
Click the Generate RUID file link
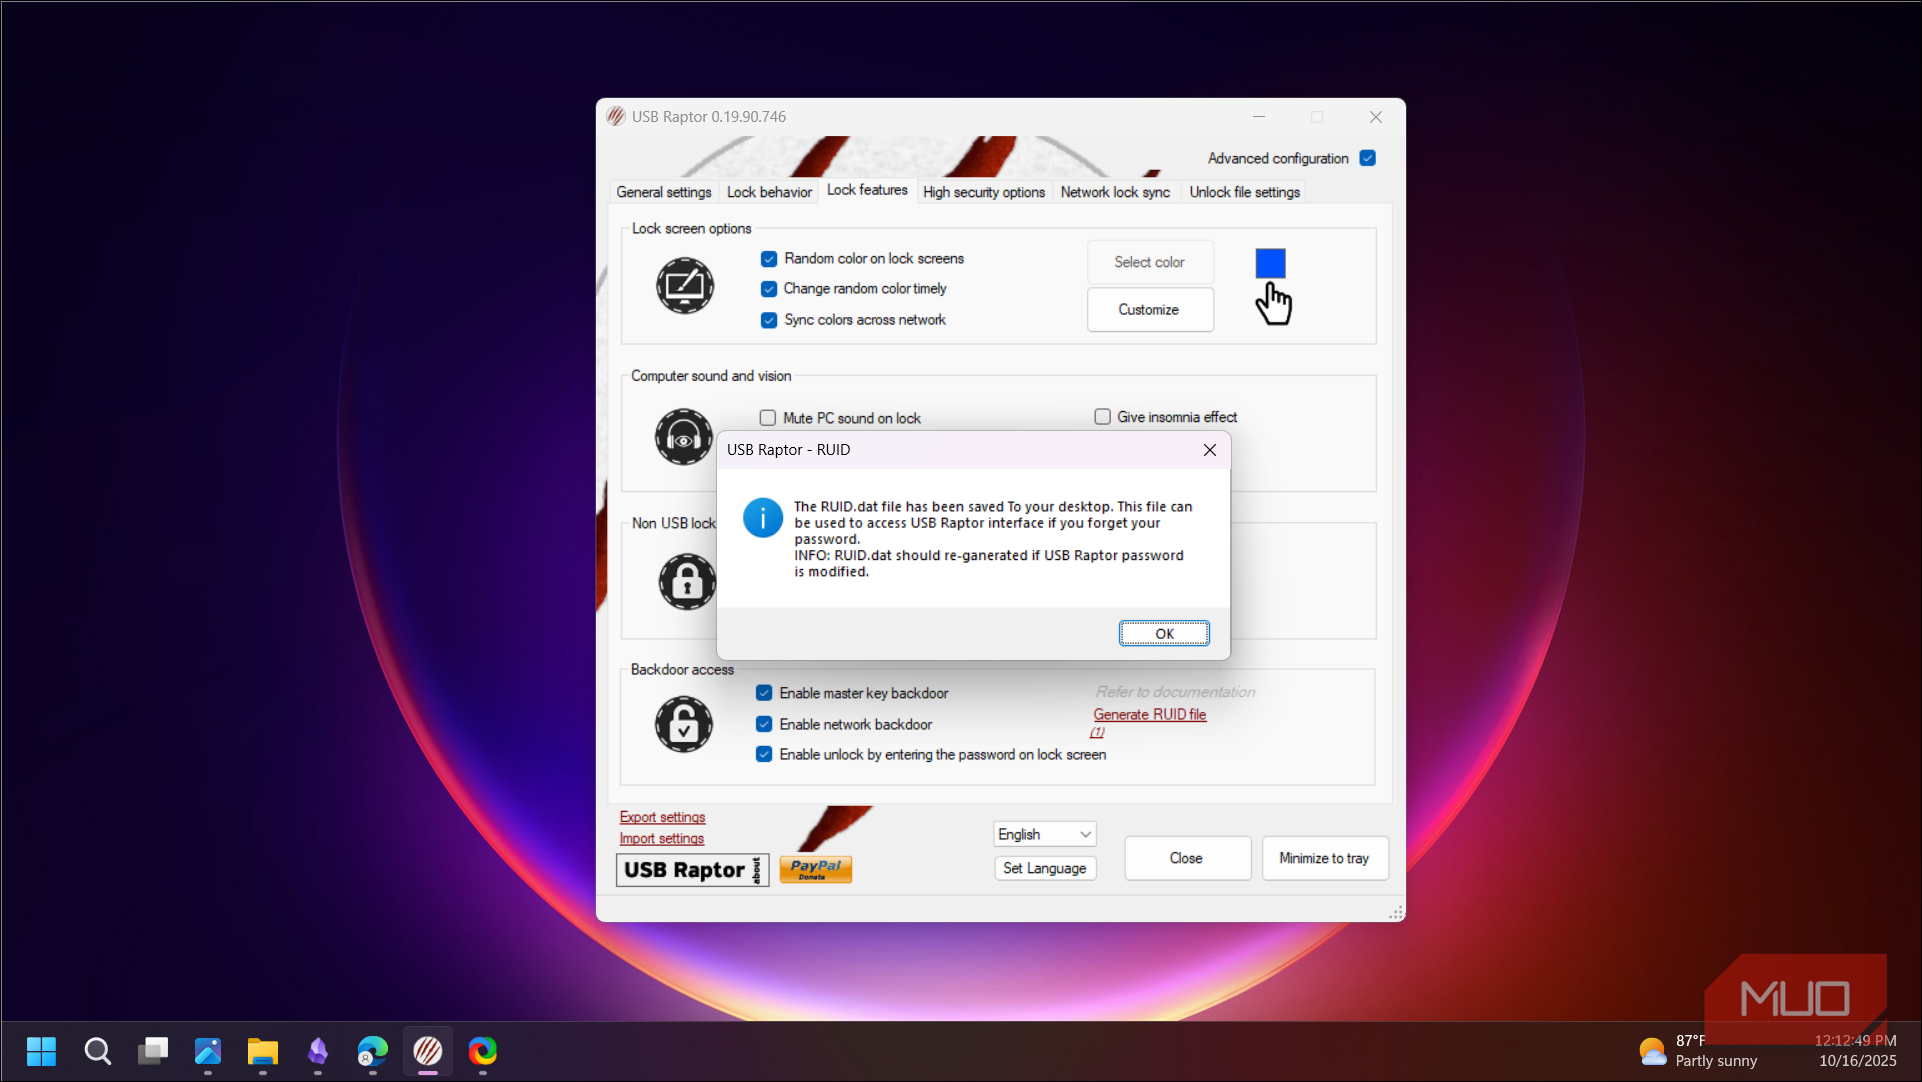1149,714
